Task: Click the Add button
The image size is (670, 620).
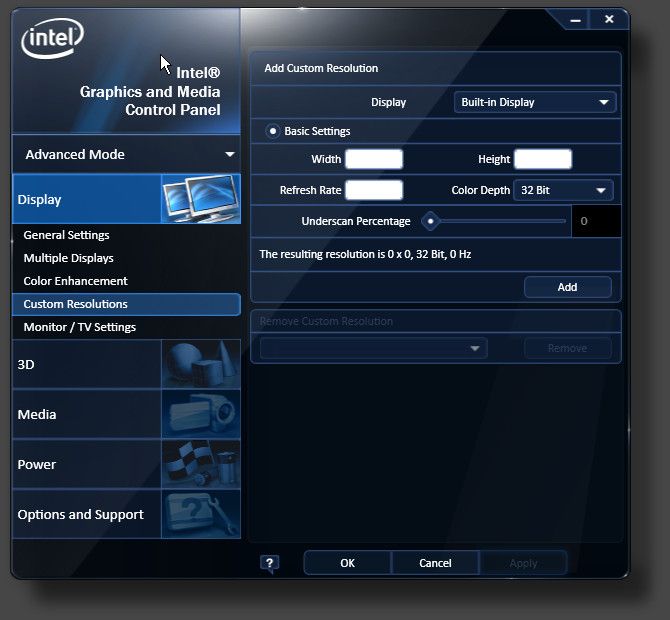Action: [x=567, y=287]
